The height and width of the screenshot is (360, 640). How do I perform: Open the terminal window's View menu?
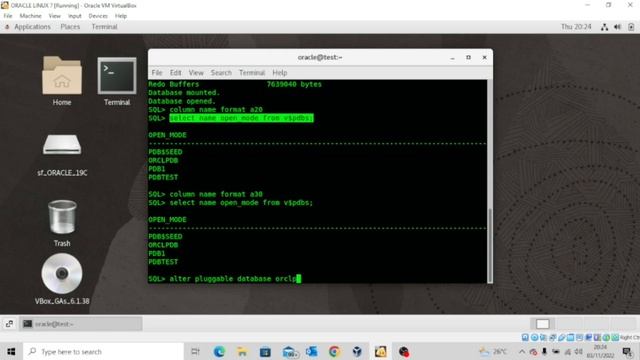tap(196, 73)
